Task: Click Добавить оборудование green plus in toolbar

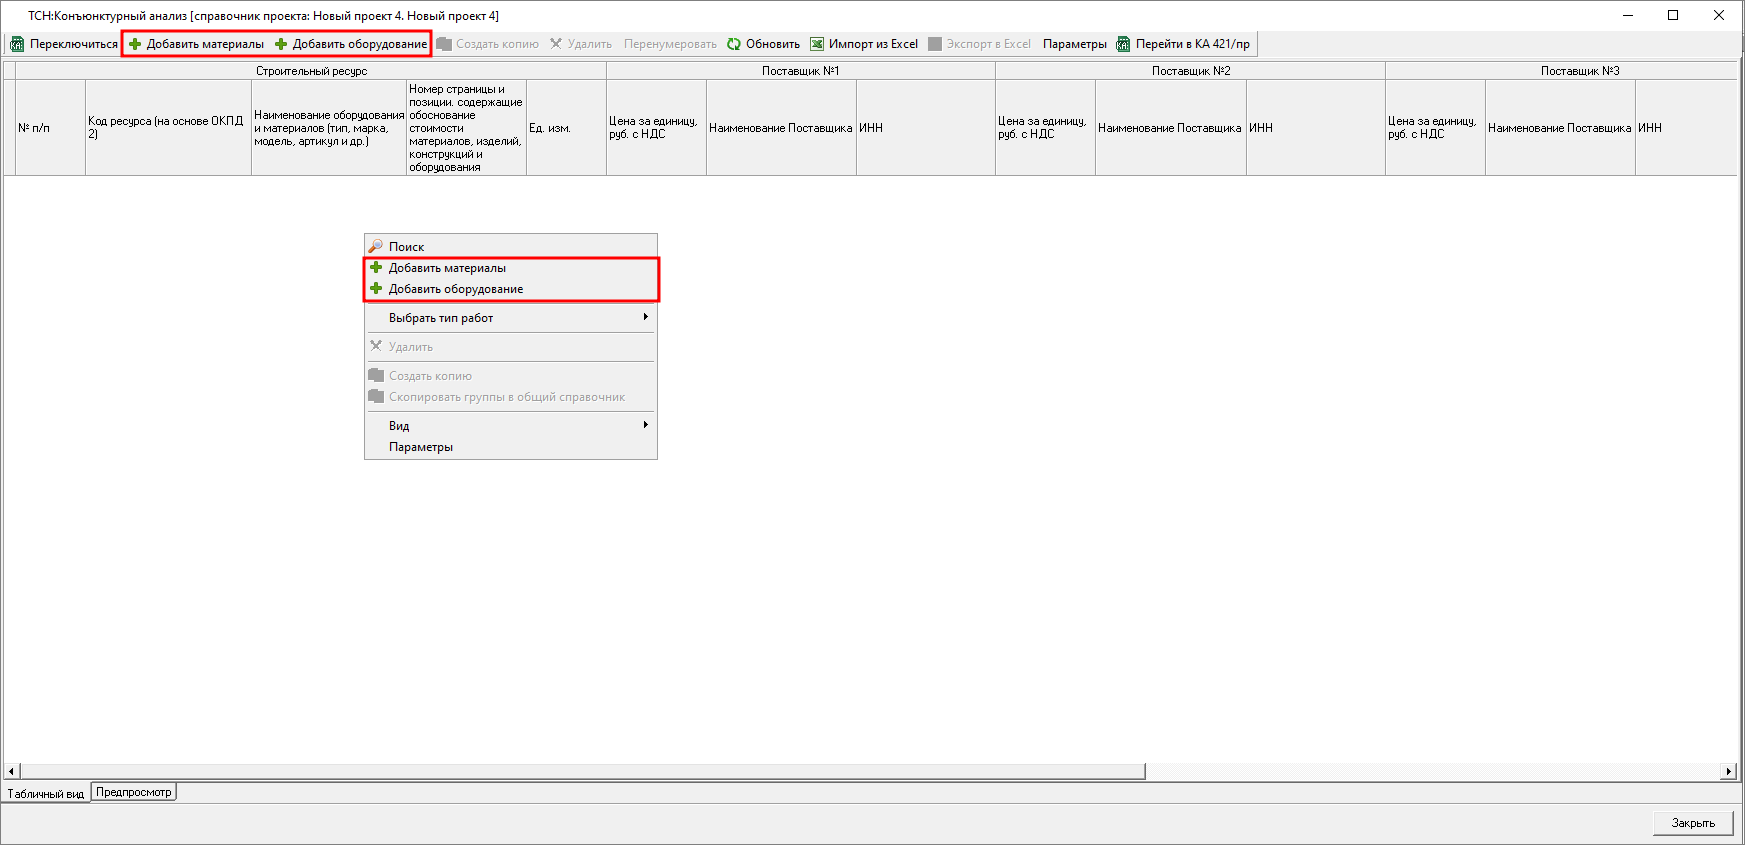Action: point(281,44)
